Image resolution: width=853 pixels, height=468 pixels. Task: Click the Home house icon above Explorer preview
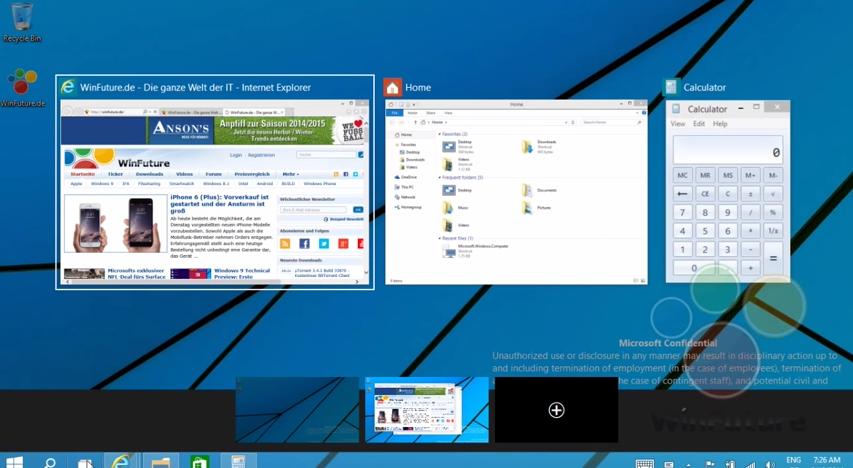pos(392,87)
